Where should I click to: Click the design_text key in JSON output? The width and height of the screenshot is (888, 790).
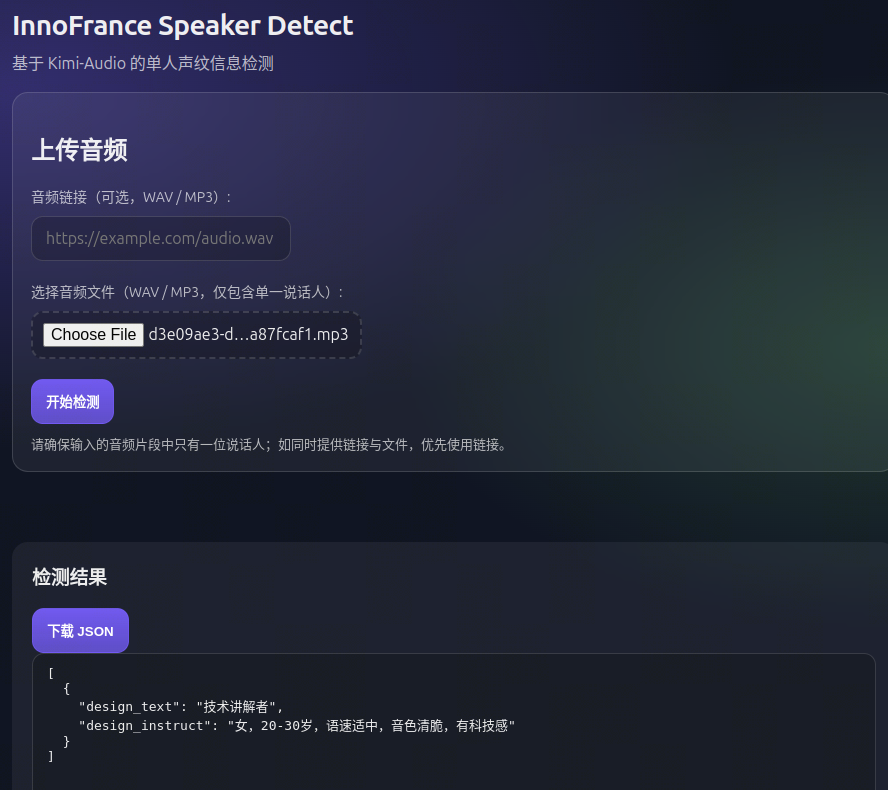tap(129, 707)
